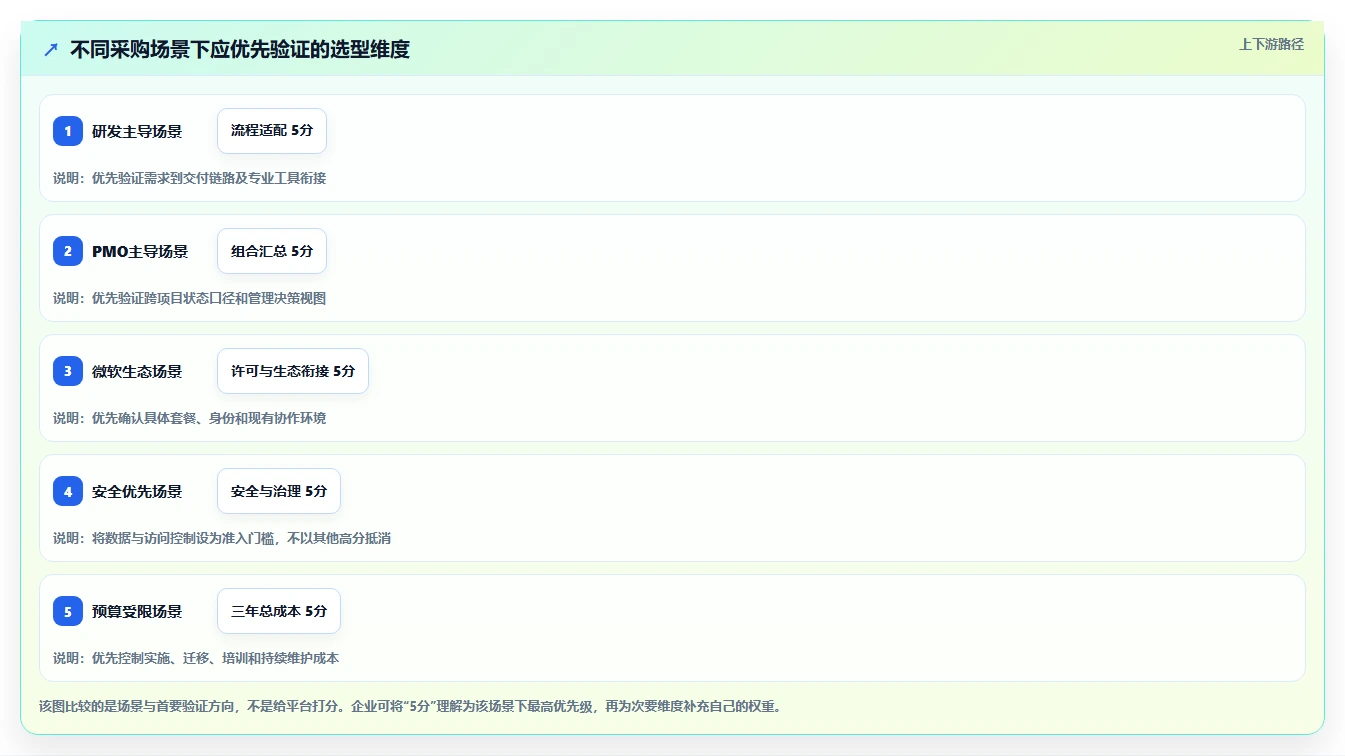Click the number 4 badge for 安全优先场景
The height and width of the screenshot is (756, 1345).
pyautogui.click(x=68, y=491)
